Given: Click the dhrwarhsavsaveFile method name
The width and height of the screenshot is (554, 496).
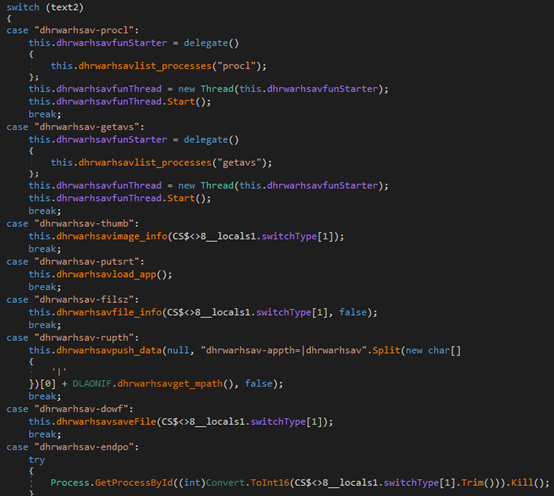Looking at the screenshot, I should click(x=106, y=422).
